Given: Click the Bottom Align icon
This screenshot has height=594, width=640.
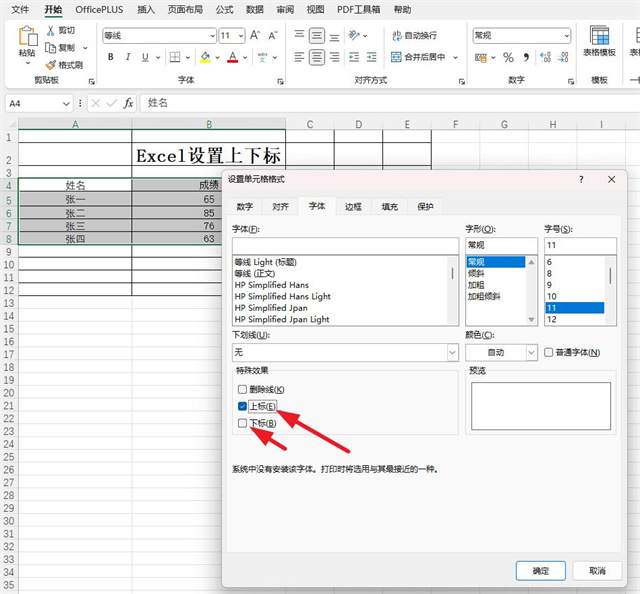Looking at the screenshot, I should [334, 37].
